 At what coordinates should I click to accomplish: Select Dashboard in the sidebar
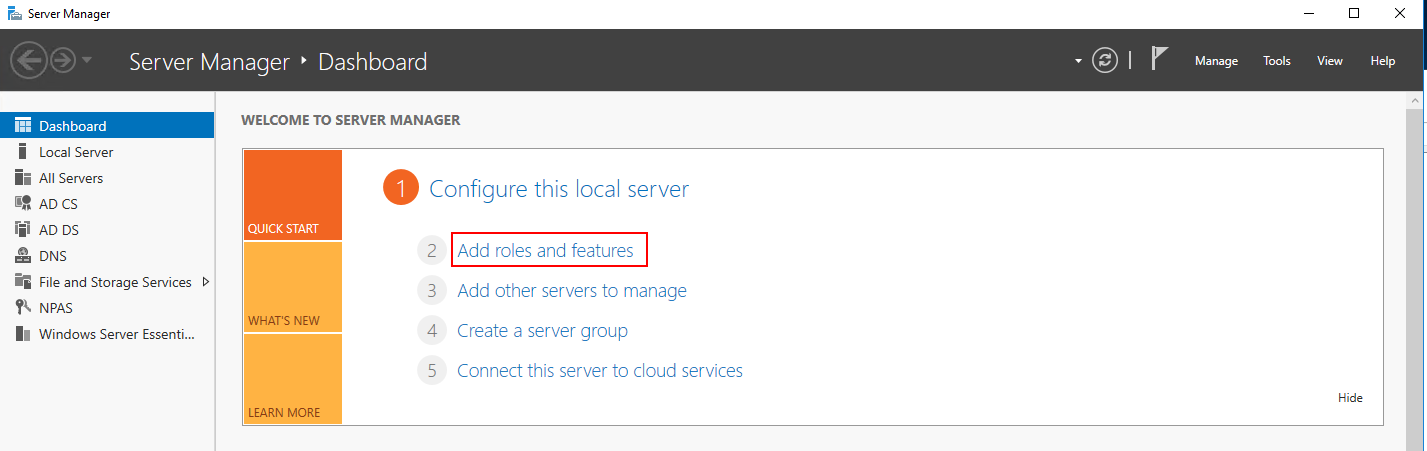click(x=107, y=126)
